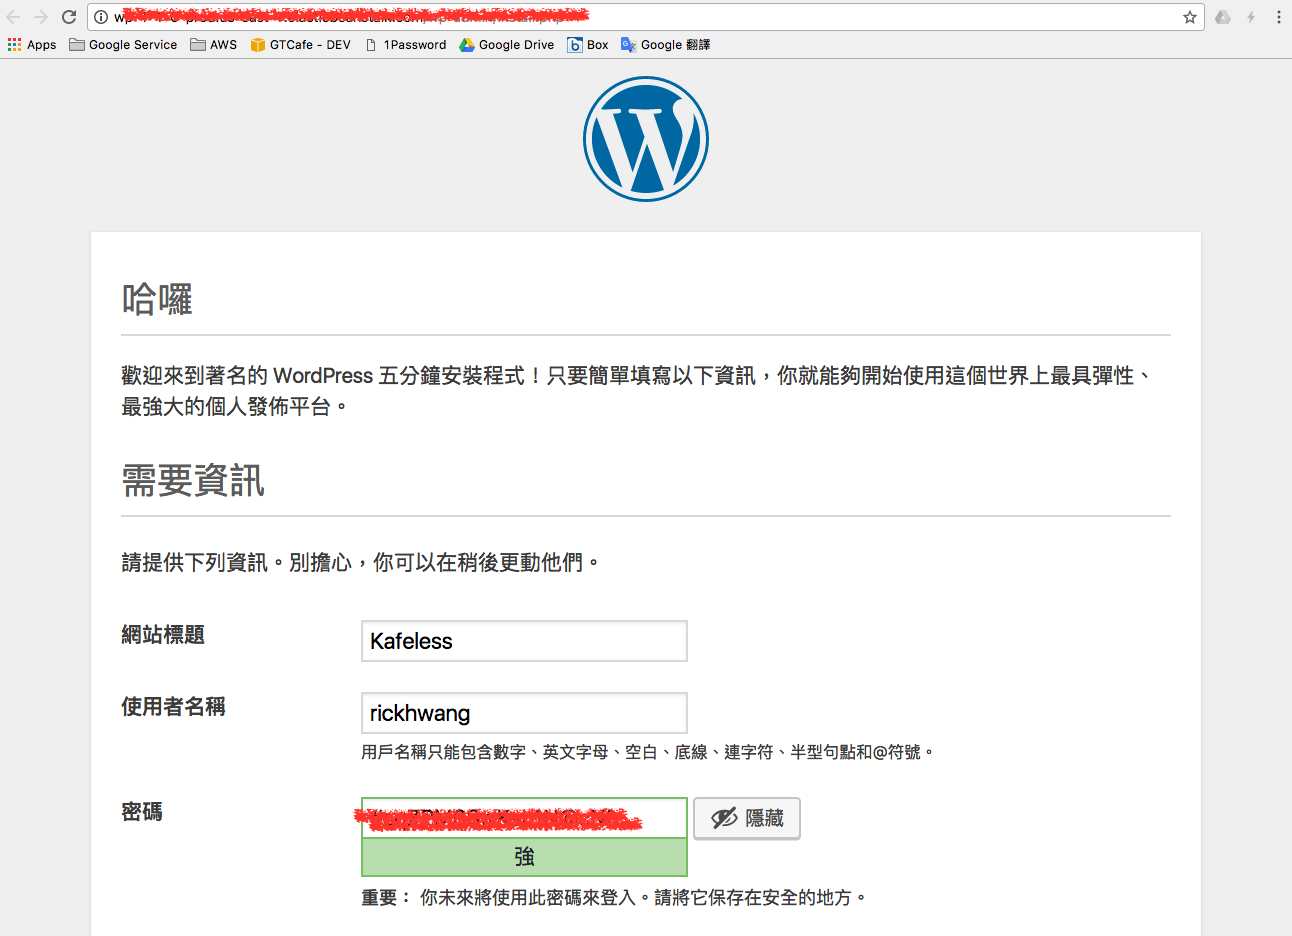This screenshot has width=1292, height=936.
Task: Click the 密碼 label
Action: point(142,812)
